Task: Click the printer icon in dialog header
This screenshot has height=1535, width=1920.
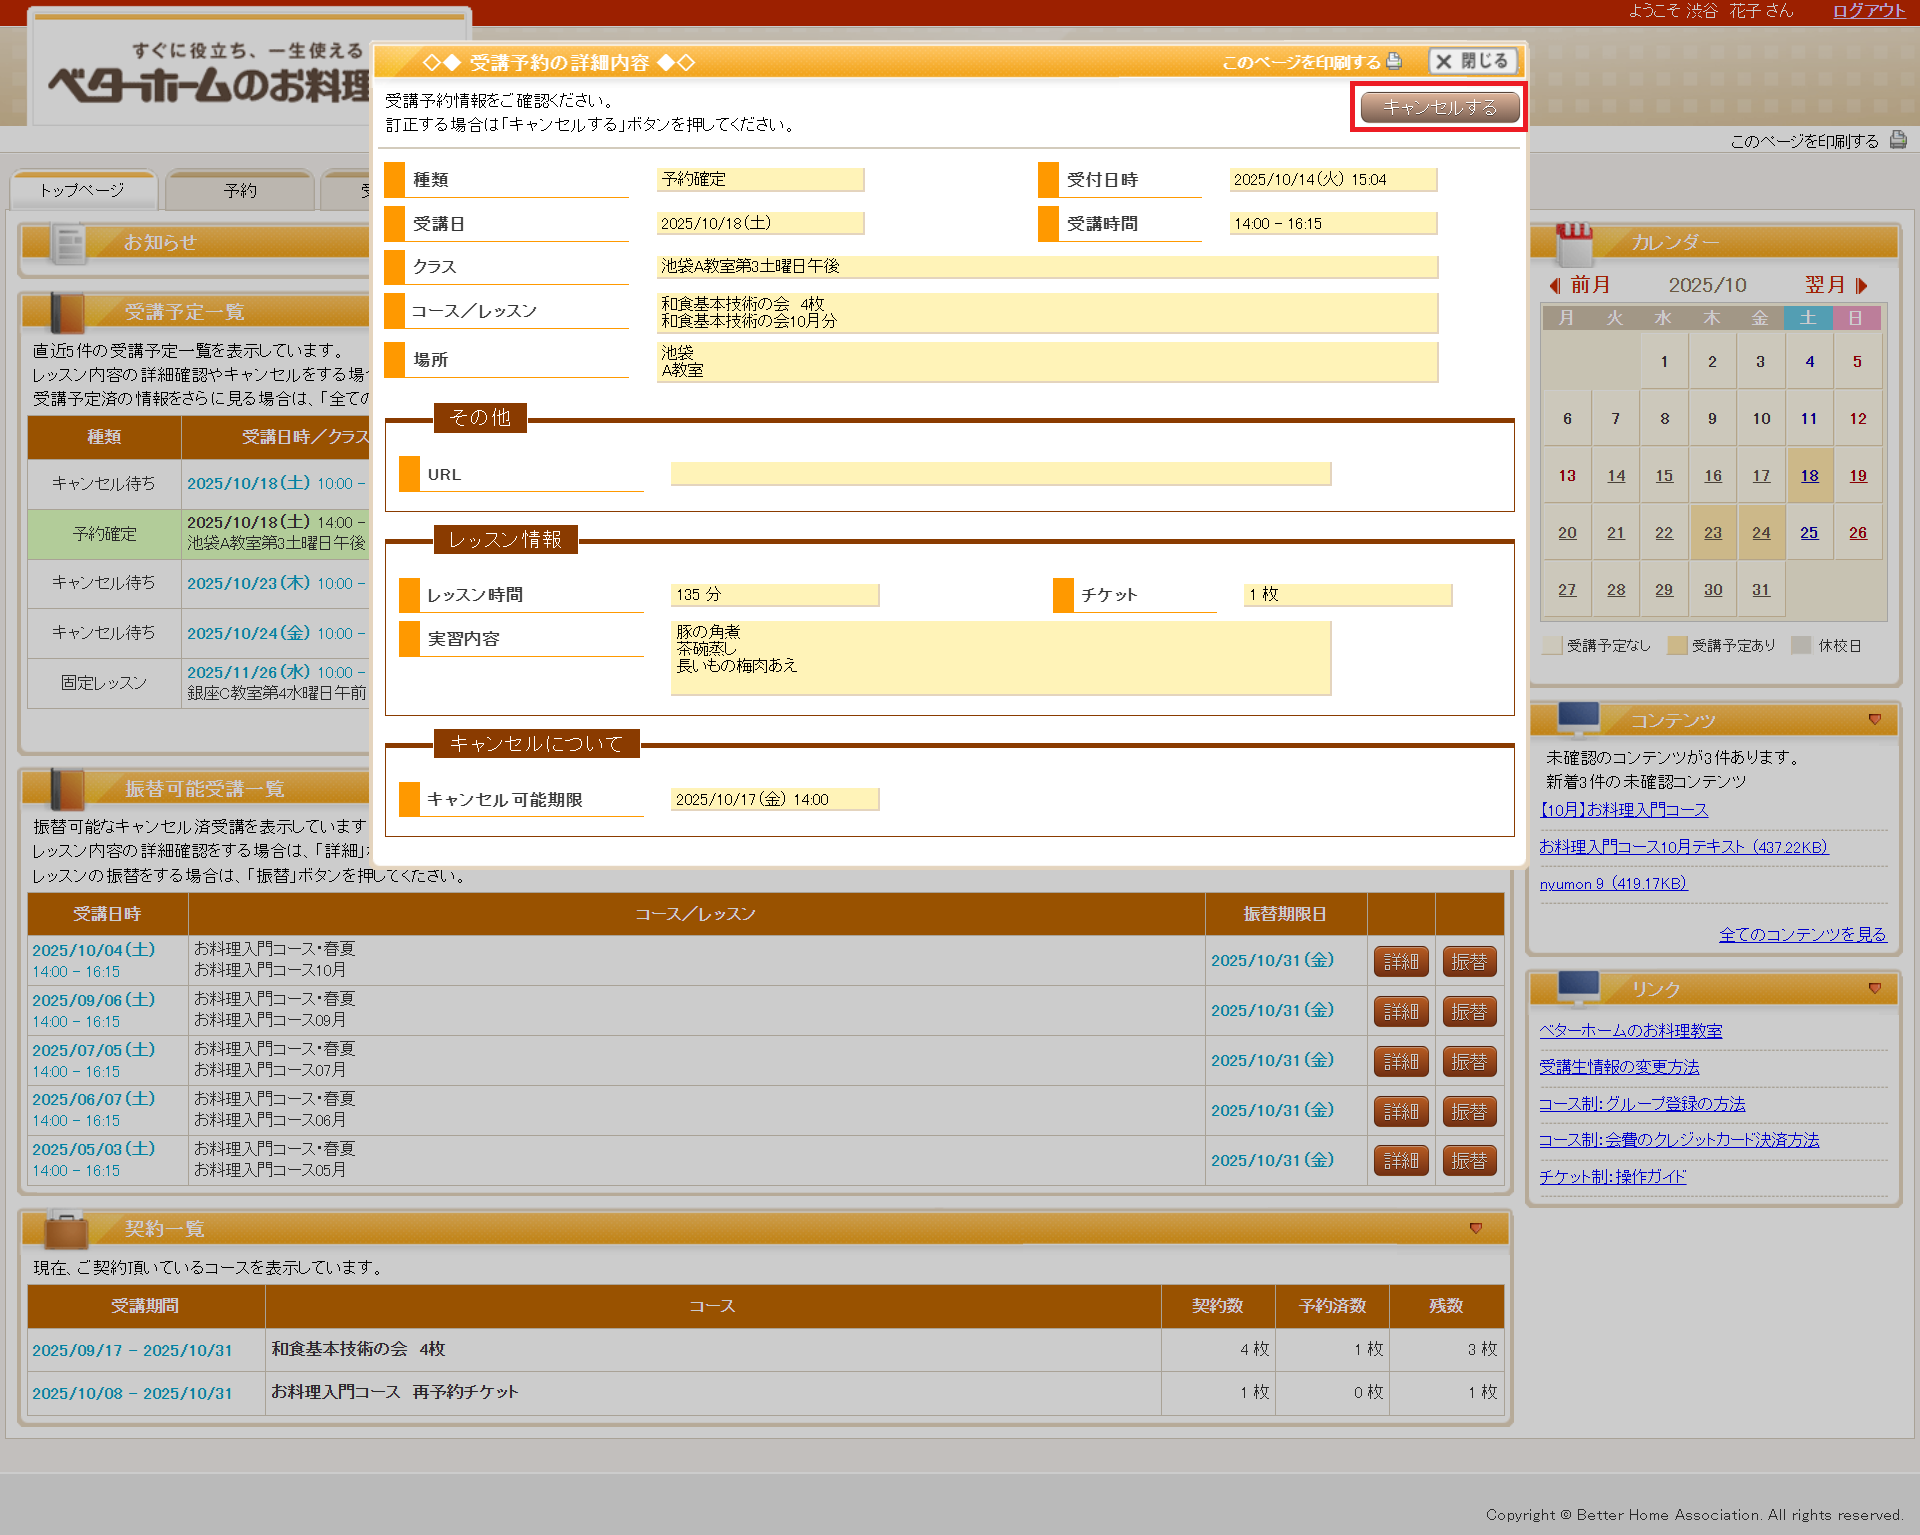Action: tap(1394, 61)
